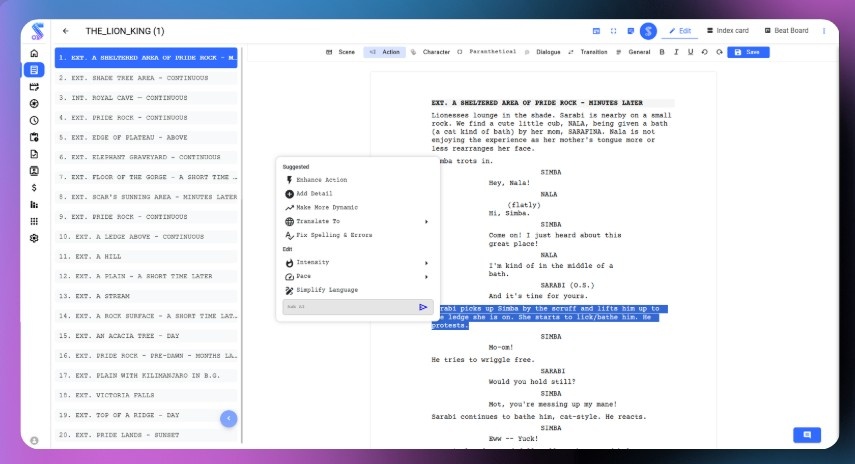The height and width of the screenshot is (464, 855).
Task: Toggle bold formatting
Action: (x=662, y=52)
